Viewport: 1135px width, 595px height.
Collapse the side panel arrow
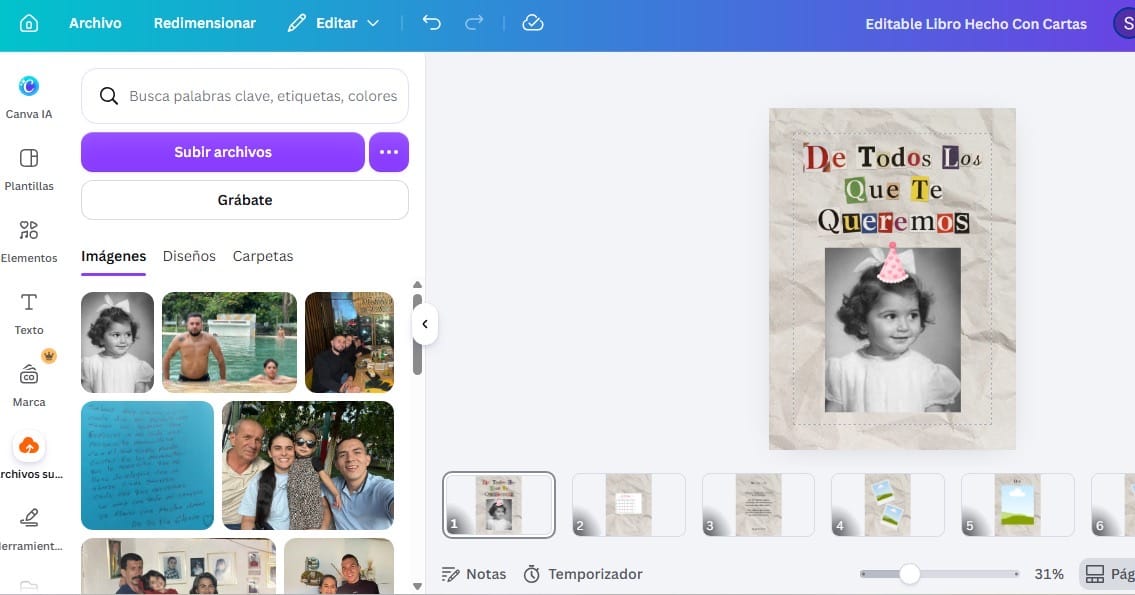pos(425,324)
